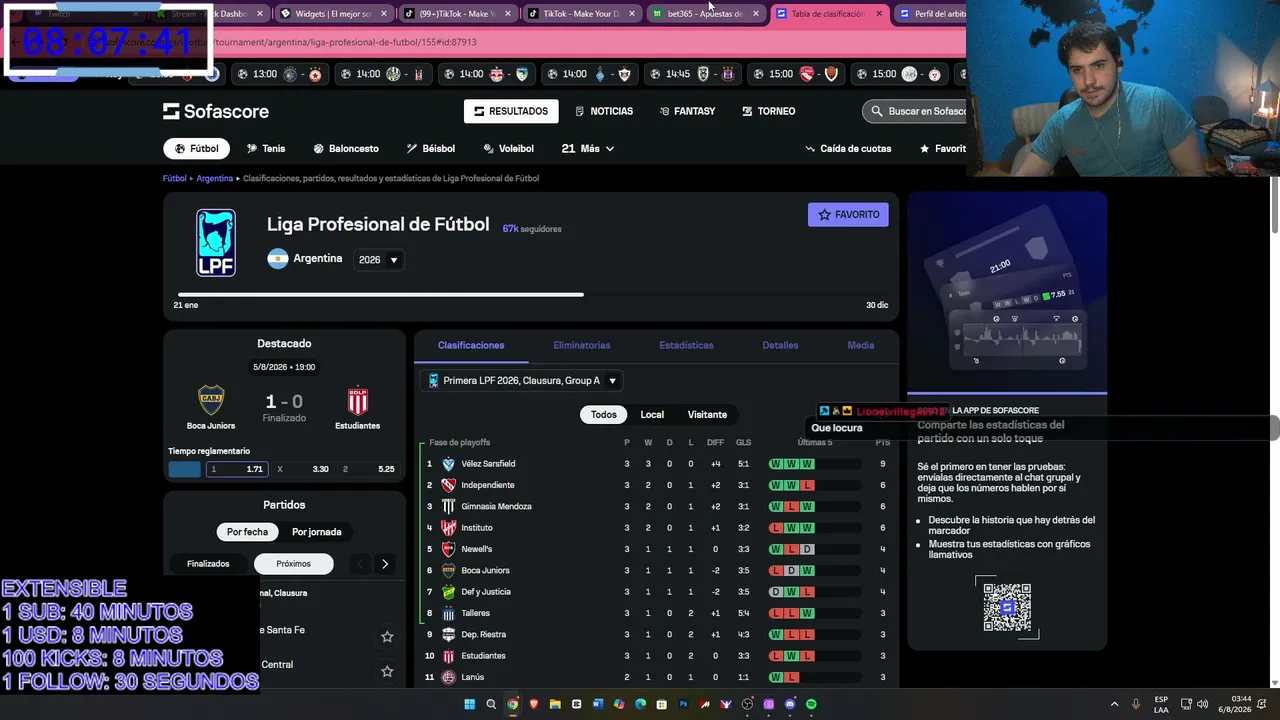Switch matches to Por jornada
The image size is (1280, 720).
click(x=317, y=532)
